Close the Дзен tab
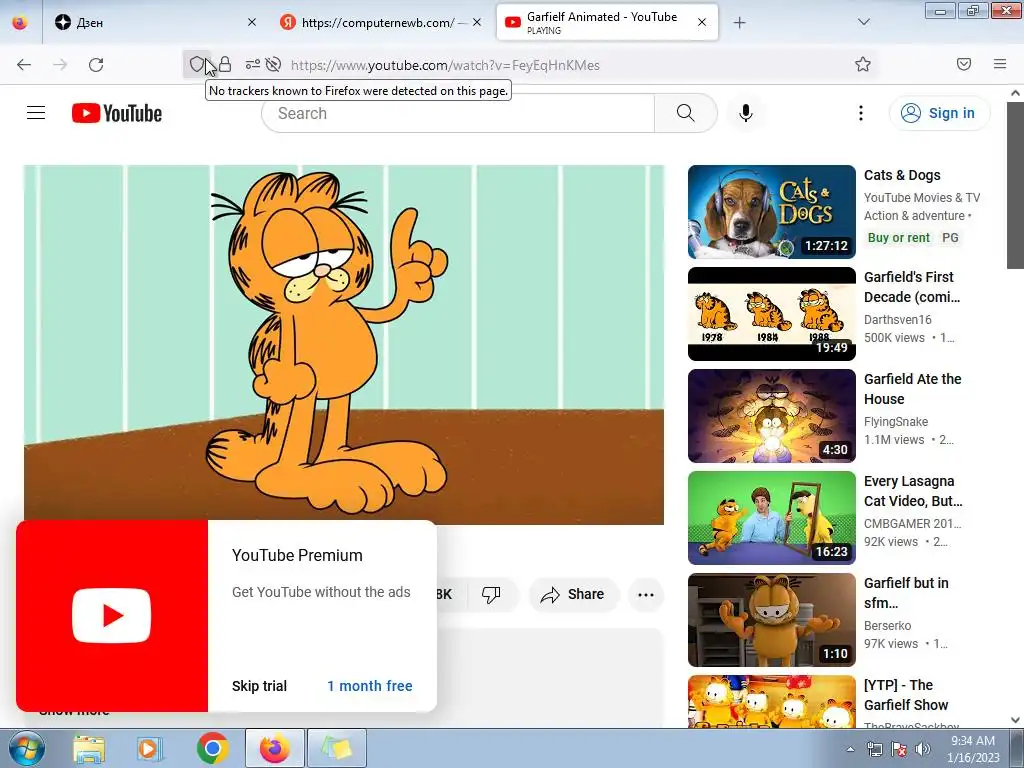1024x768 pixels. tap(252, 22)
